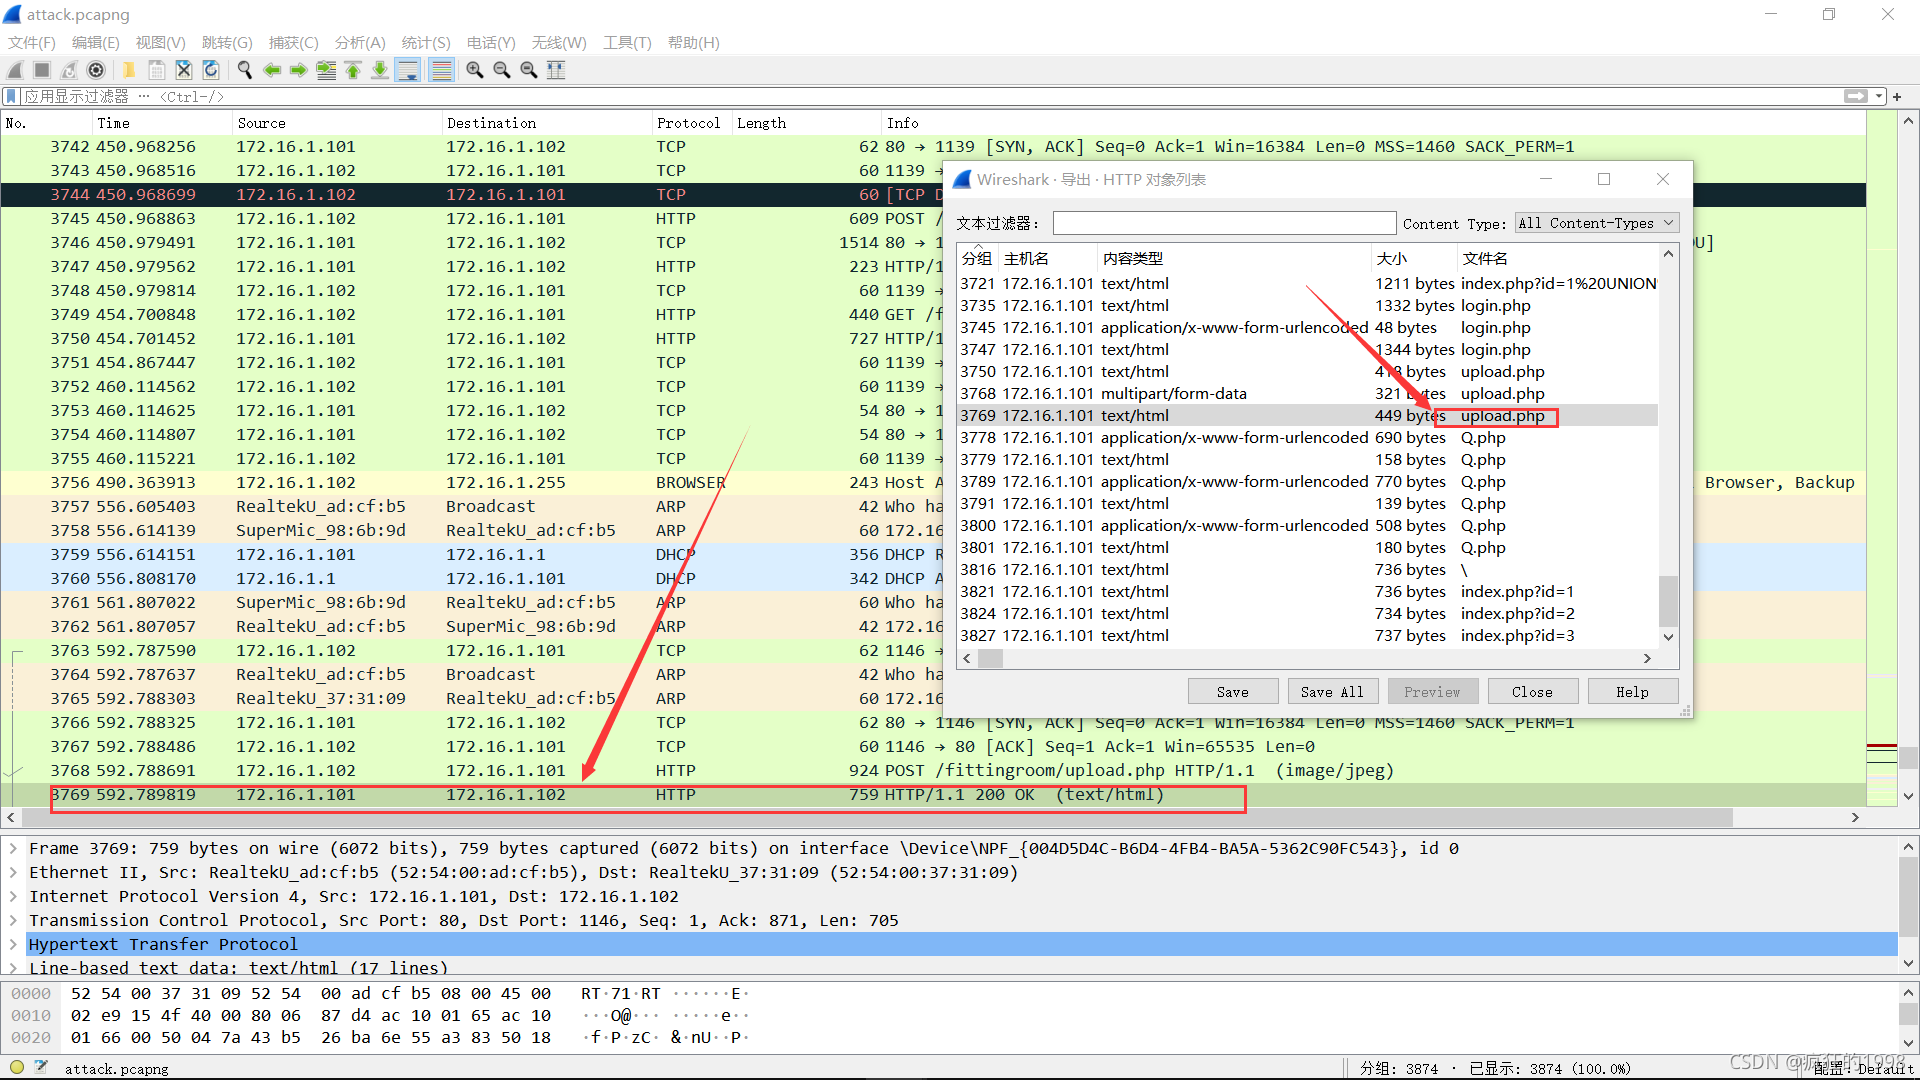Close this capture file
This screenshot has height=1080, width=1920.
[x=184, y=70]
